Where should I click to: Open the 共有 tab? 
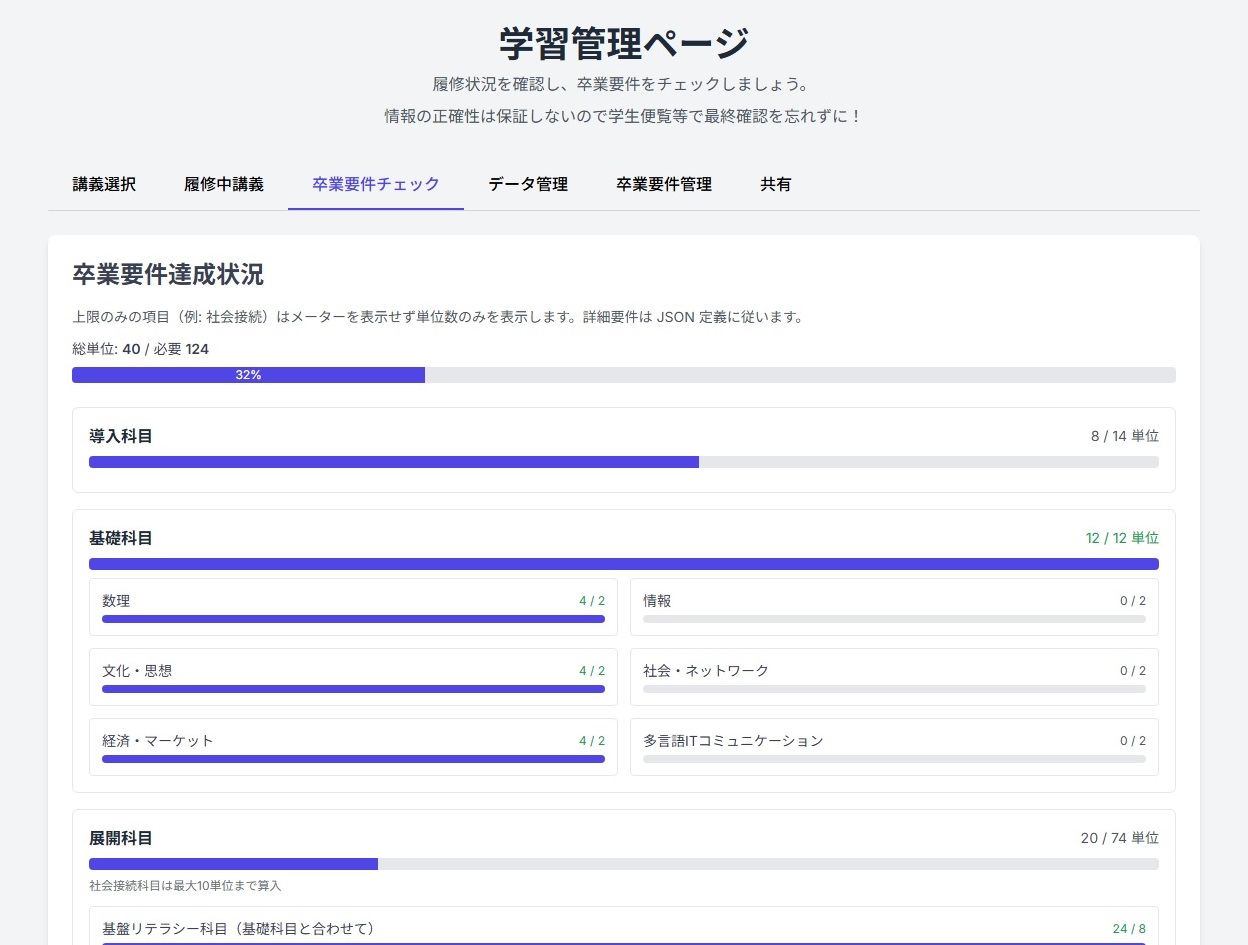pos(776,184)
